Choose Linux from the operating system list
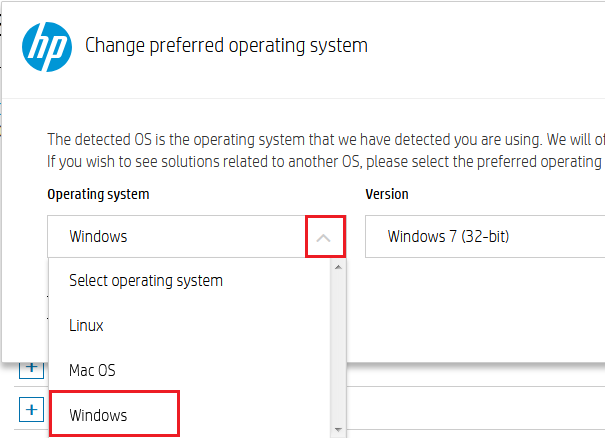Image resolution: width=605 pixels, height=438 pixels. click(86, 325)
